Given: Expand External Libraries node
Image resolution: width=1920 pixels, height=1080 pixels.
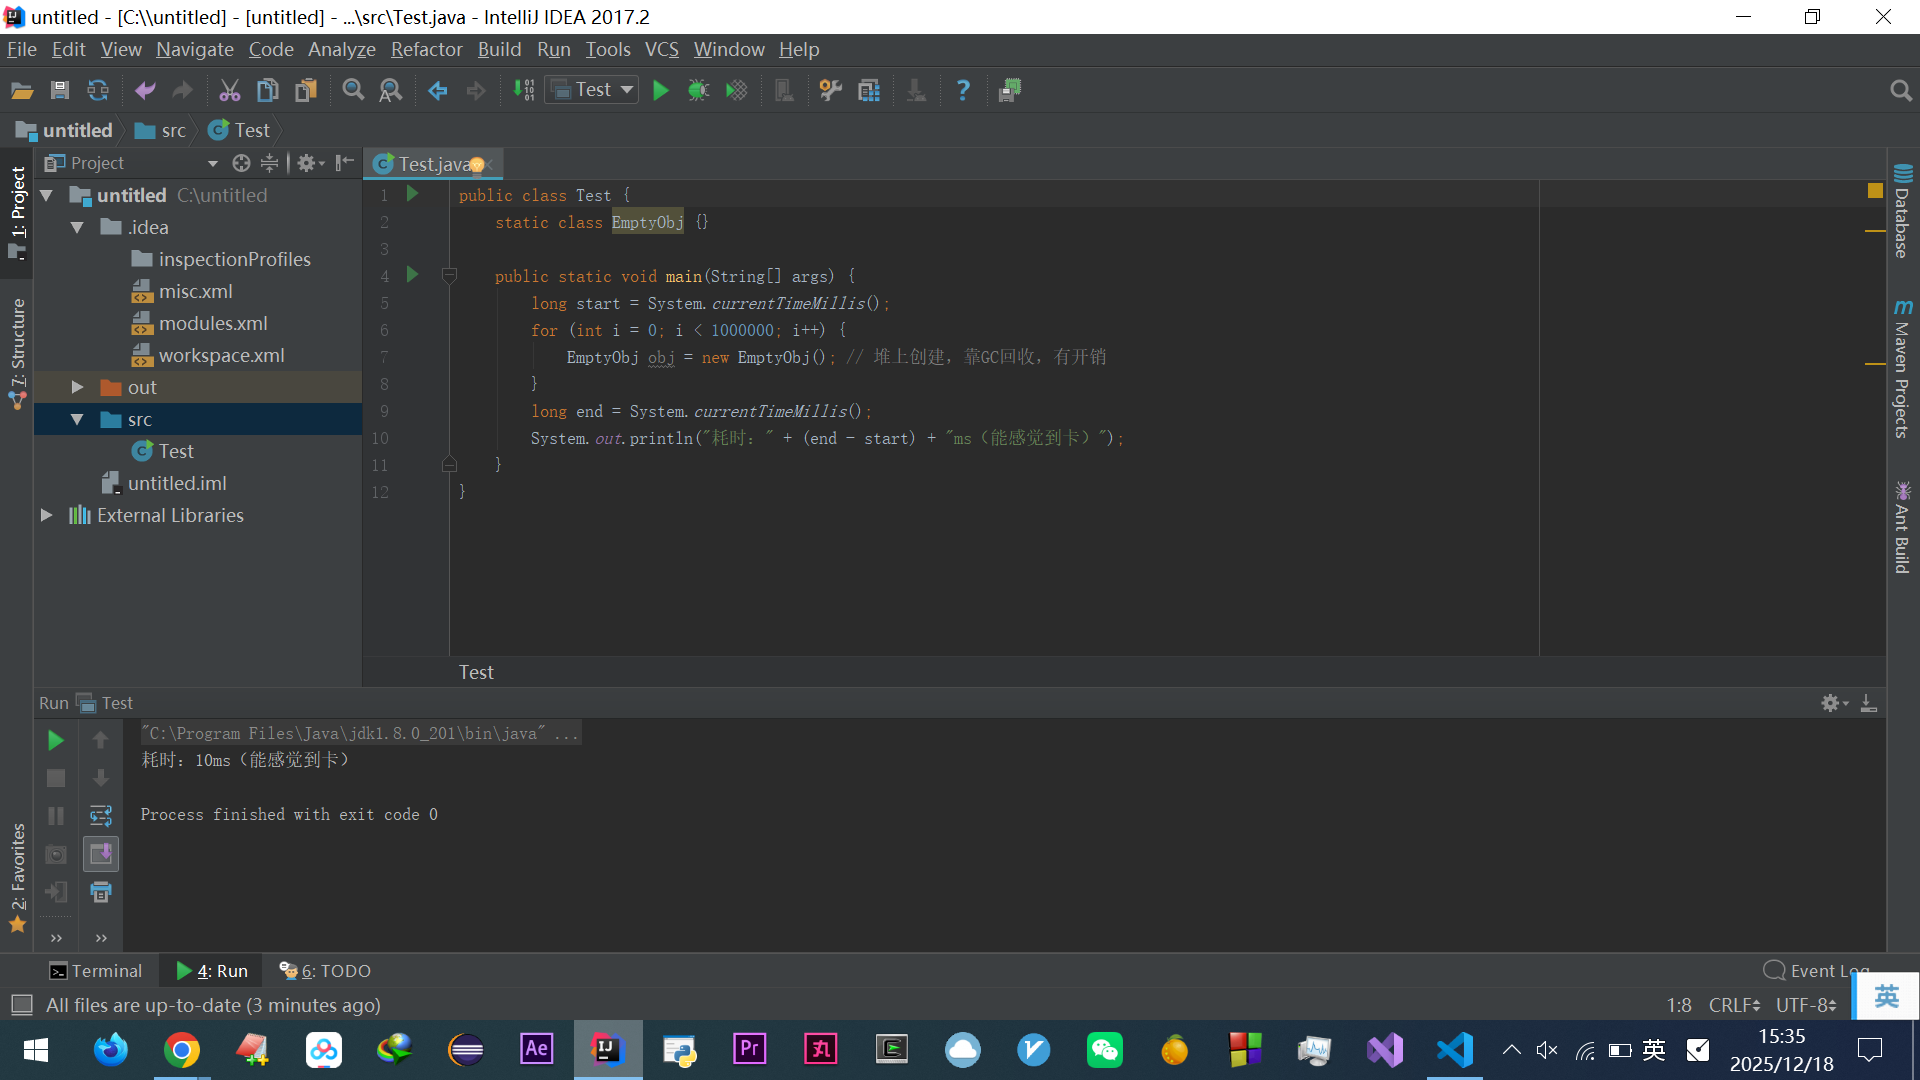Looking at the screenshot, I should pyautogui.click(x=46, y=515).
